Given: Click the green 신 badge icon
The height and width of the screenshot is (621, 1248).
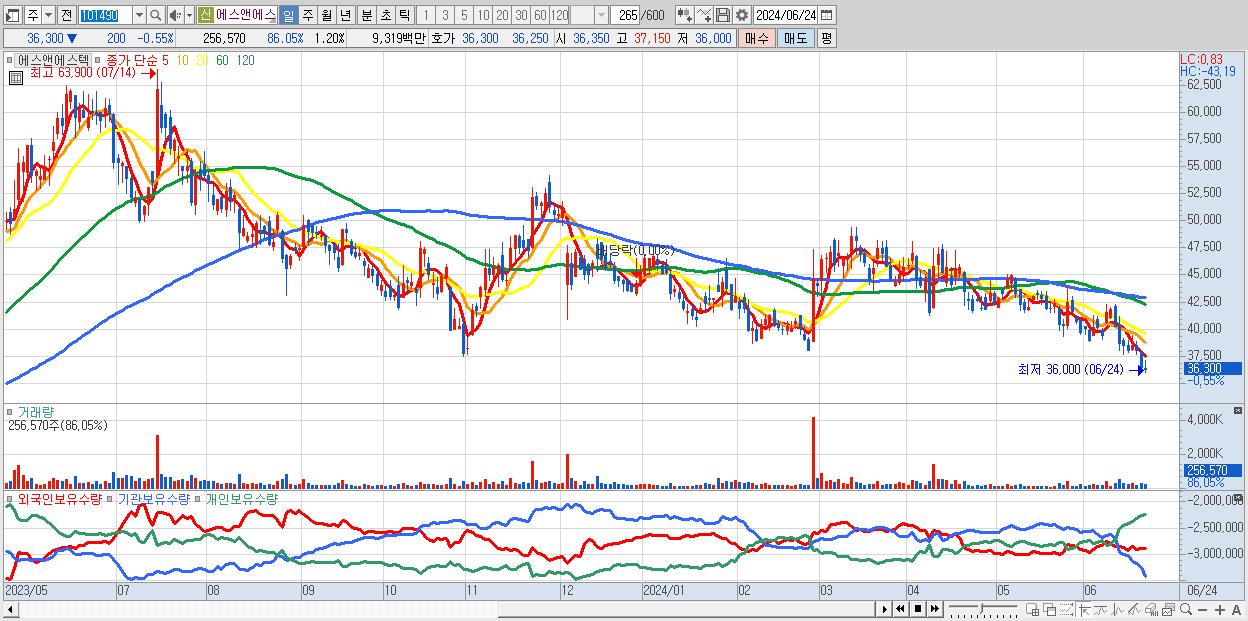Looking at the screenshot, I should click(x=205, y=16).
